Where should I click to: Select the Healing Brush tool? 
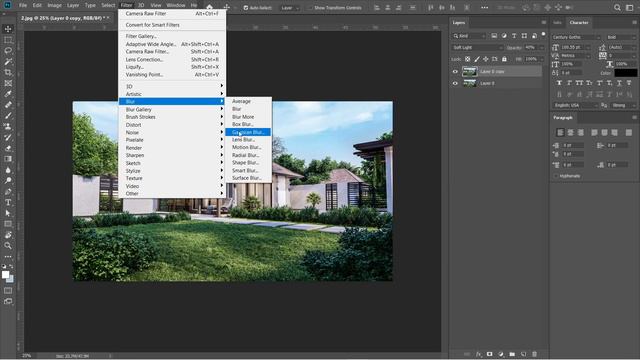click(8, 105)
